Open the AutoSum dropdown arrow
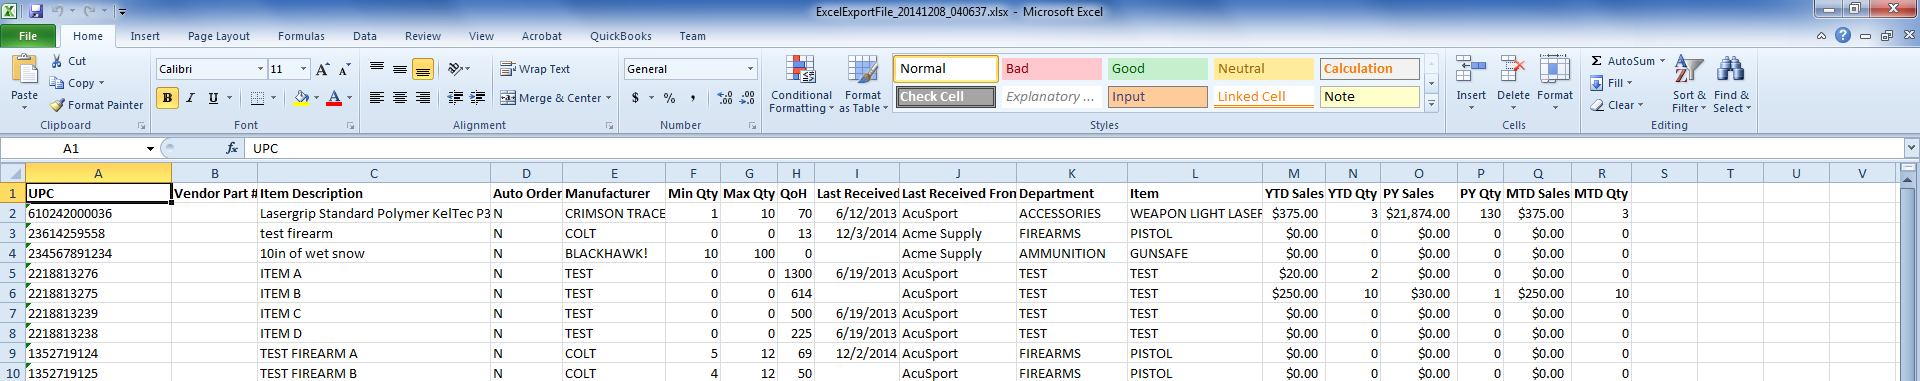The width and height of the screenshot is (1920, 381). coord(1662,61)
